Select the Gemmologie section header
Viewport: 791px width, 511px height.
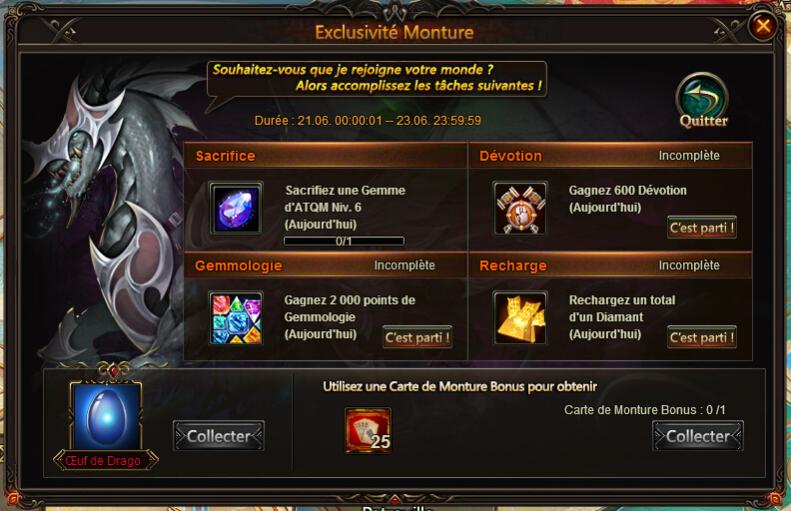coord(326,265)
